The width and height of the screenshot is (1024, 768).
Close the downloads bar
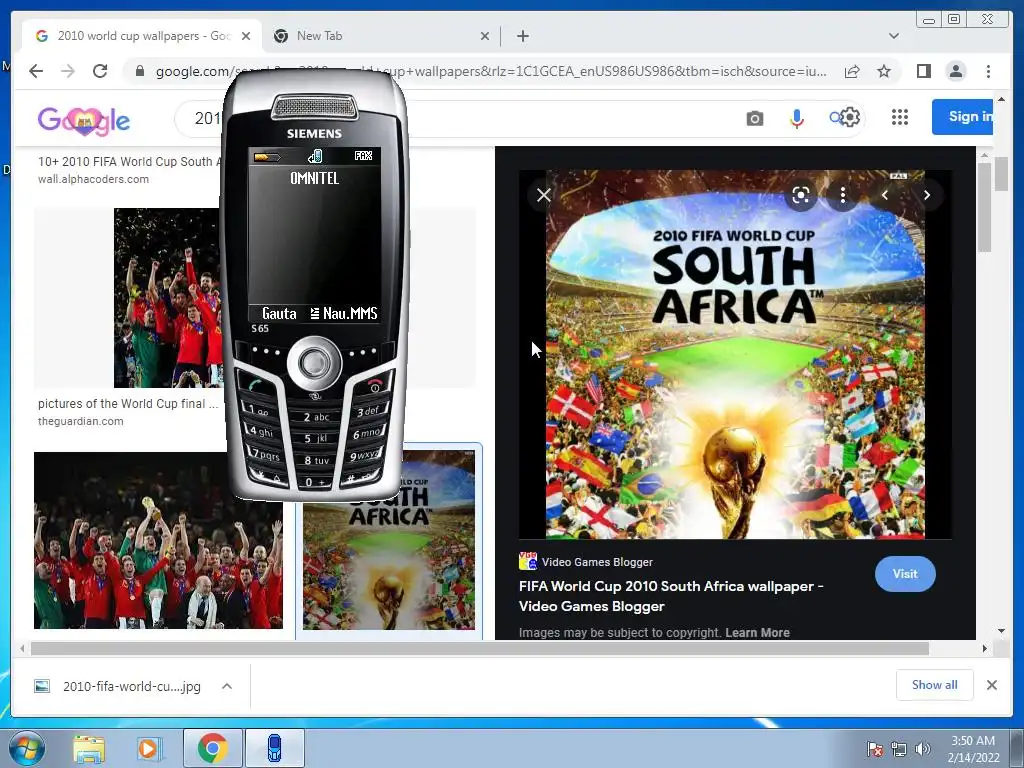point(991,684)
